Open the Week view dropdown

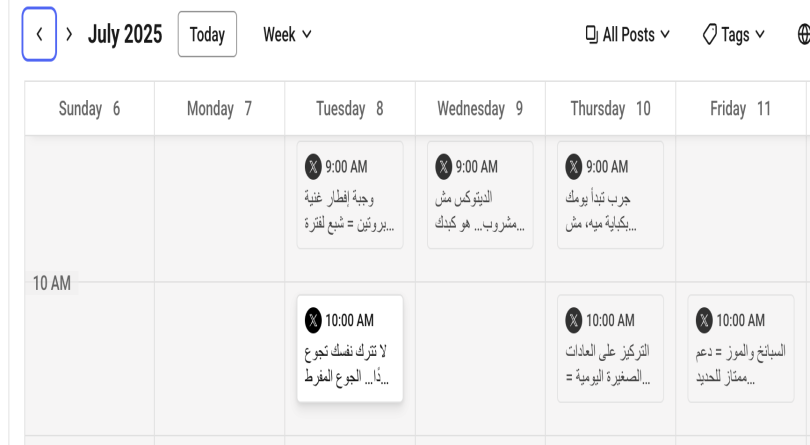tap(287, 35)
